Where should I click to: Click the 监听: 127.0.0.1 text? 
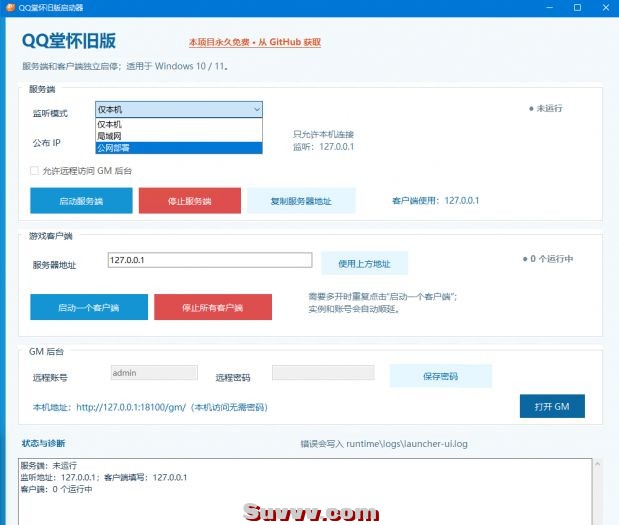point(323,147)
